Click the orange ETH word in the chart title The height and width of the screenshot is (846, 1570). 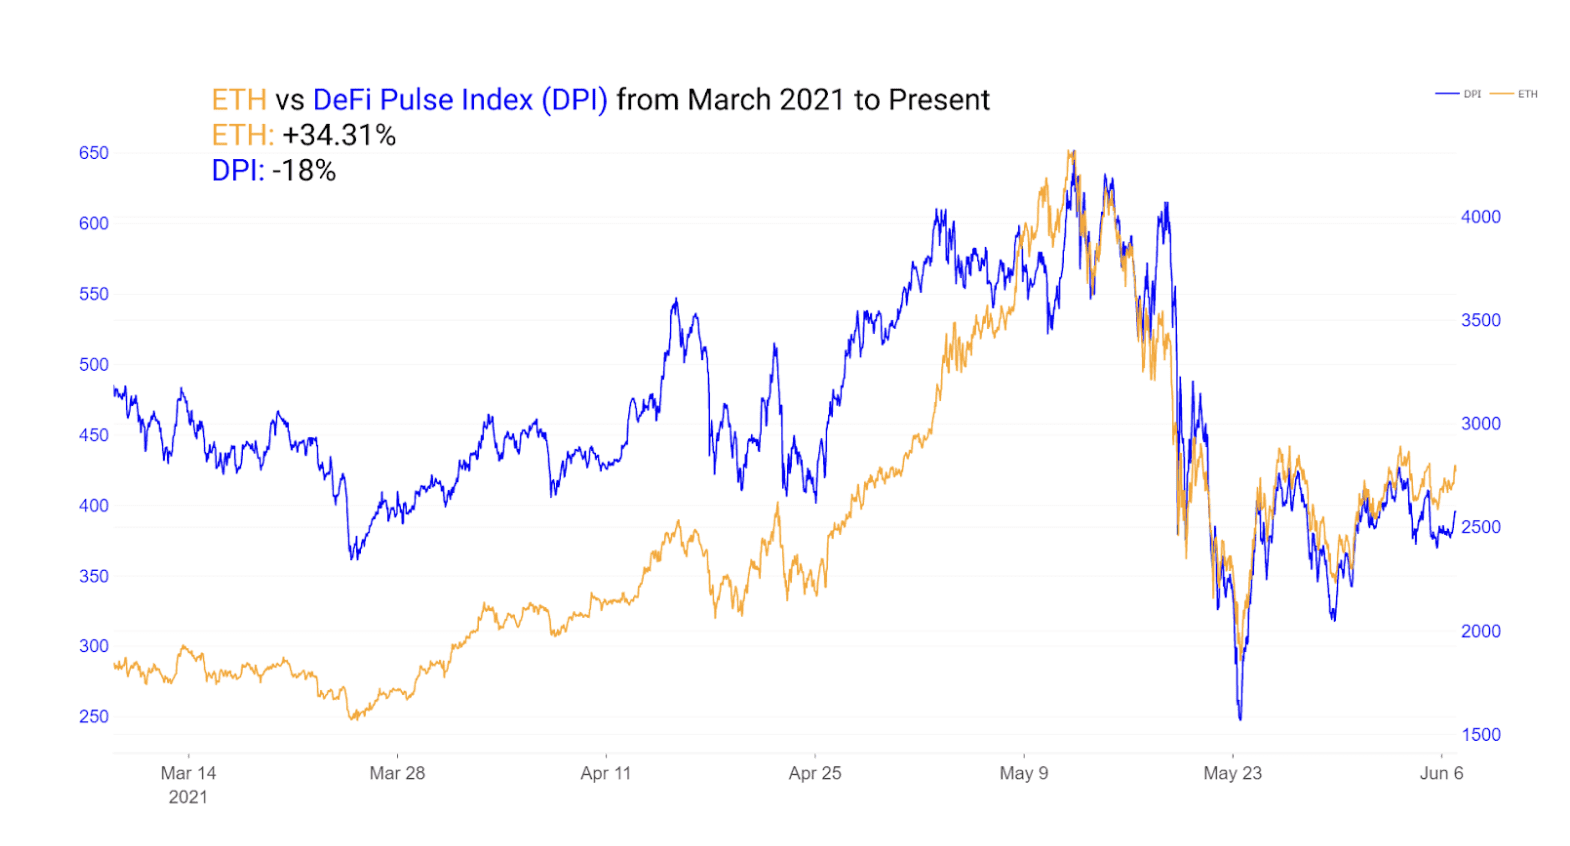(x=239, y=100)
